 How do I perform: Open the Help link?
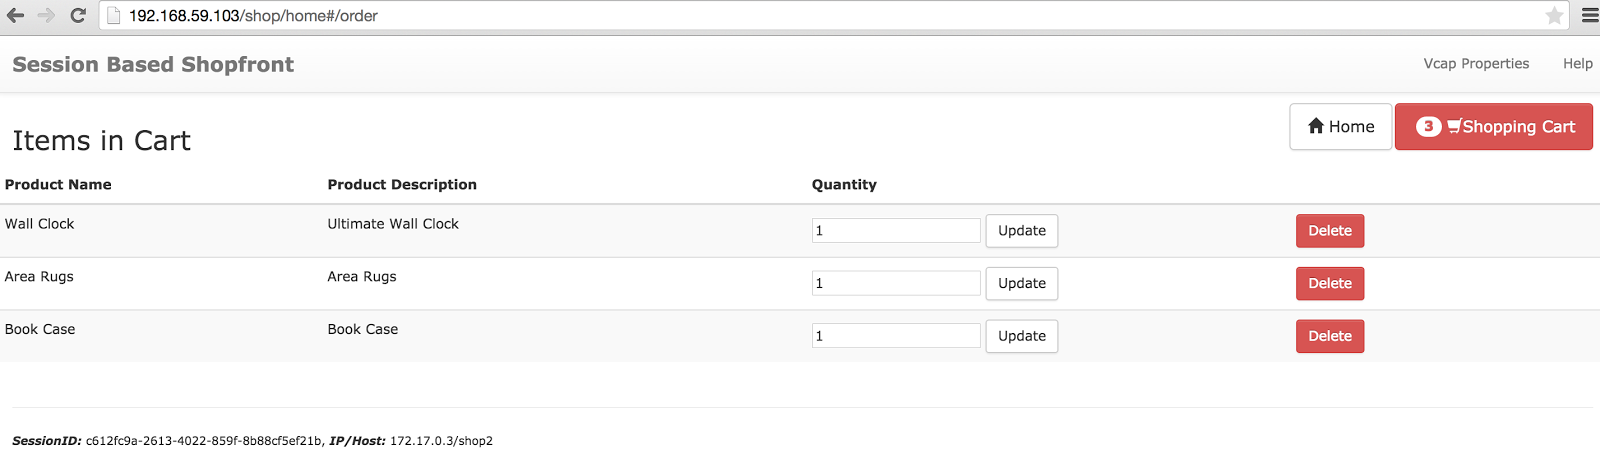pyautogui.click(x=1577, y=64)
